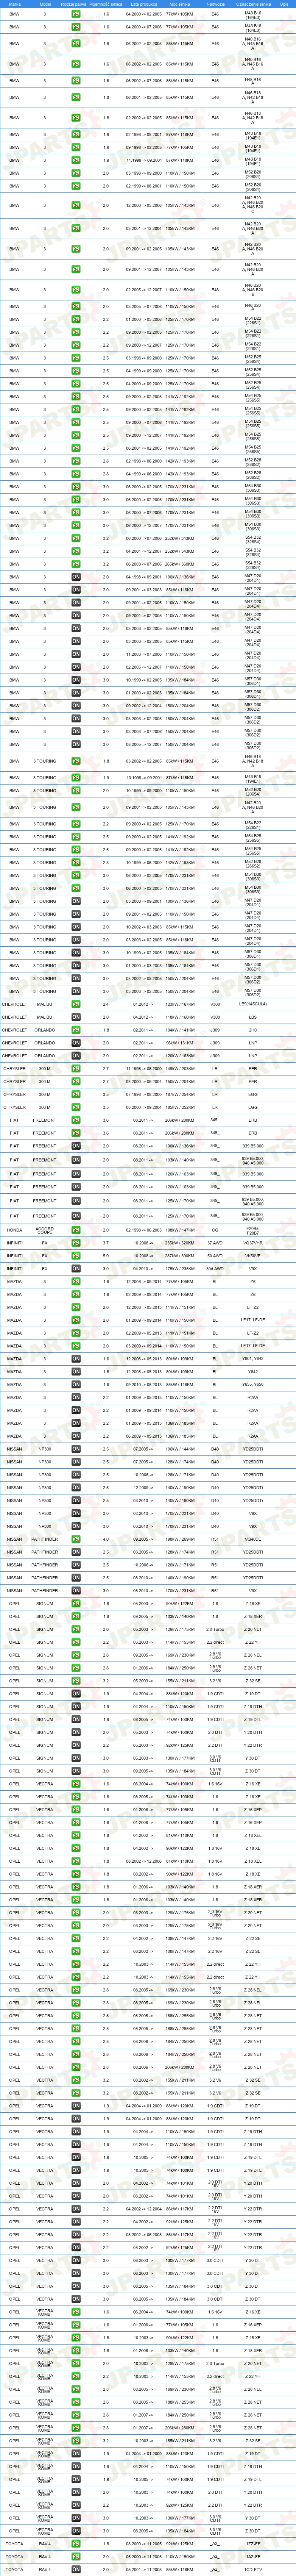Click petrol icon in Opel Signum Z 18 XER row
The width and height of the screenshot is (296, 2576).
(x=76, y=1617)
